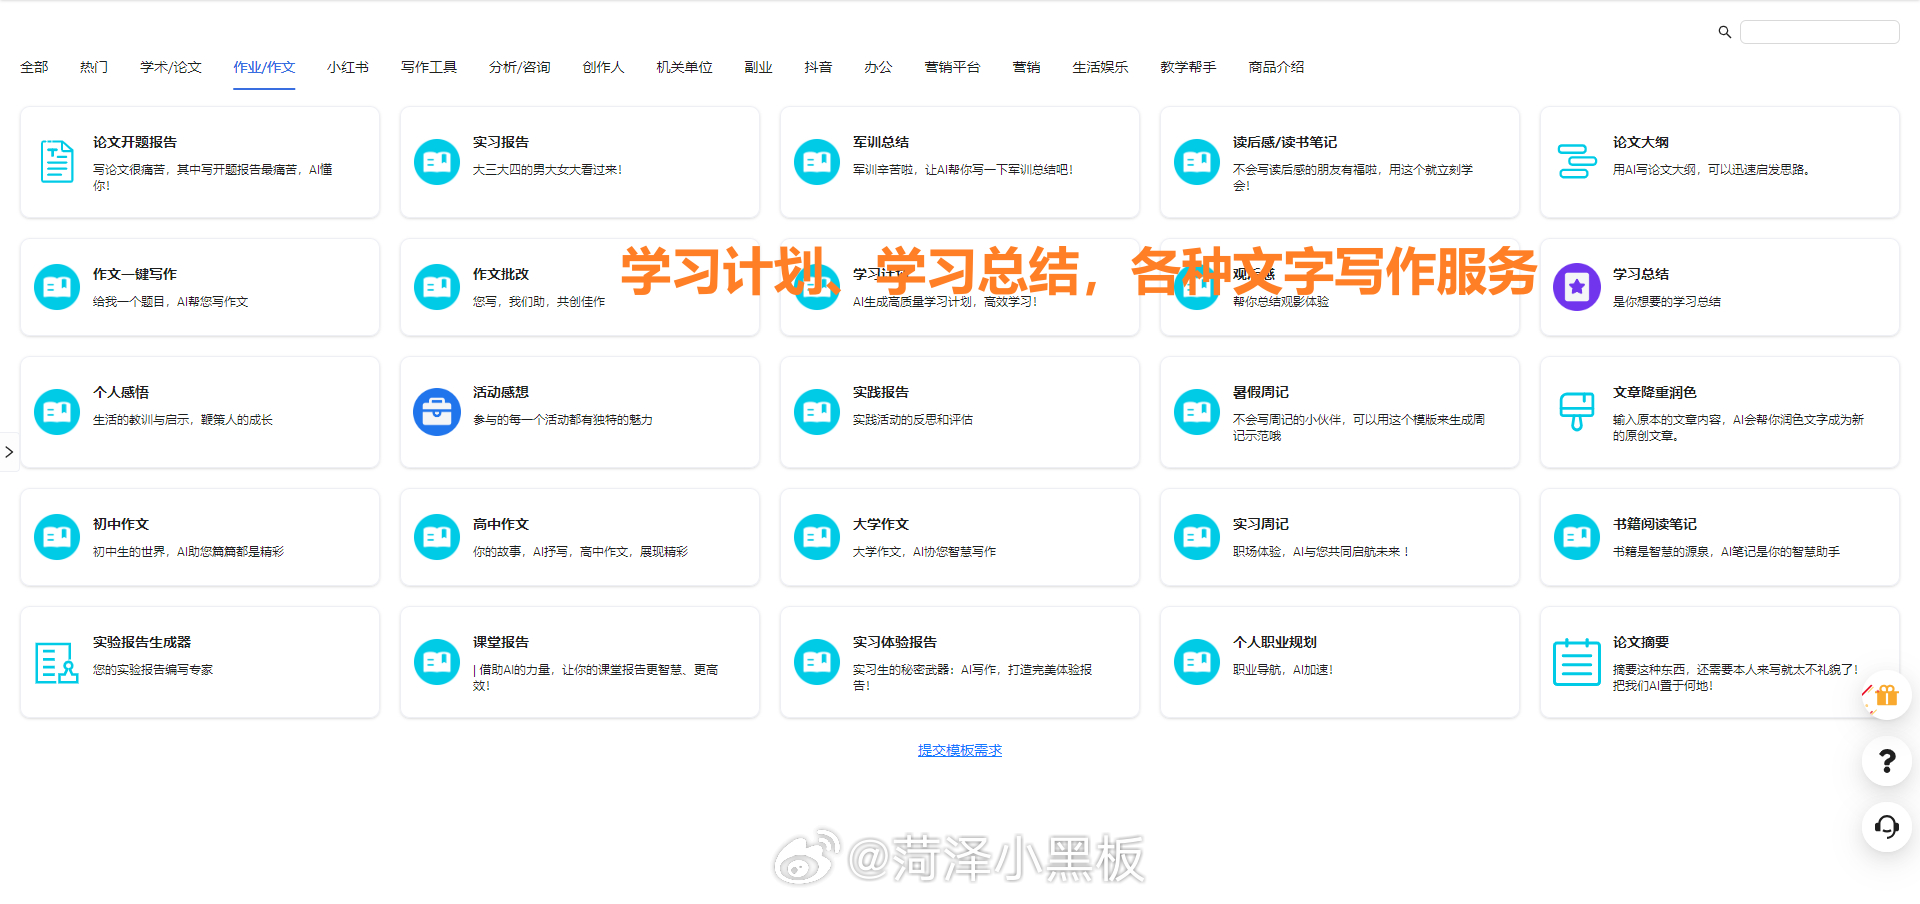Click the 军训总结 card icon
The height and width of the screenshot is (904, 1920).
817,162
